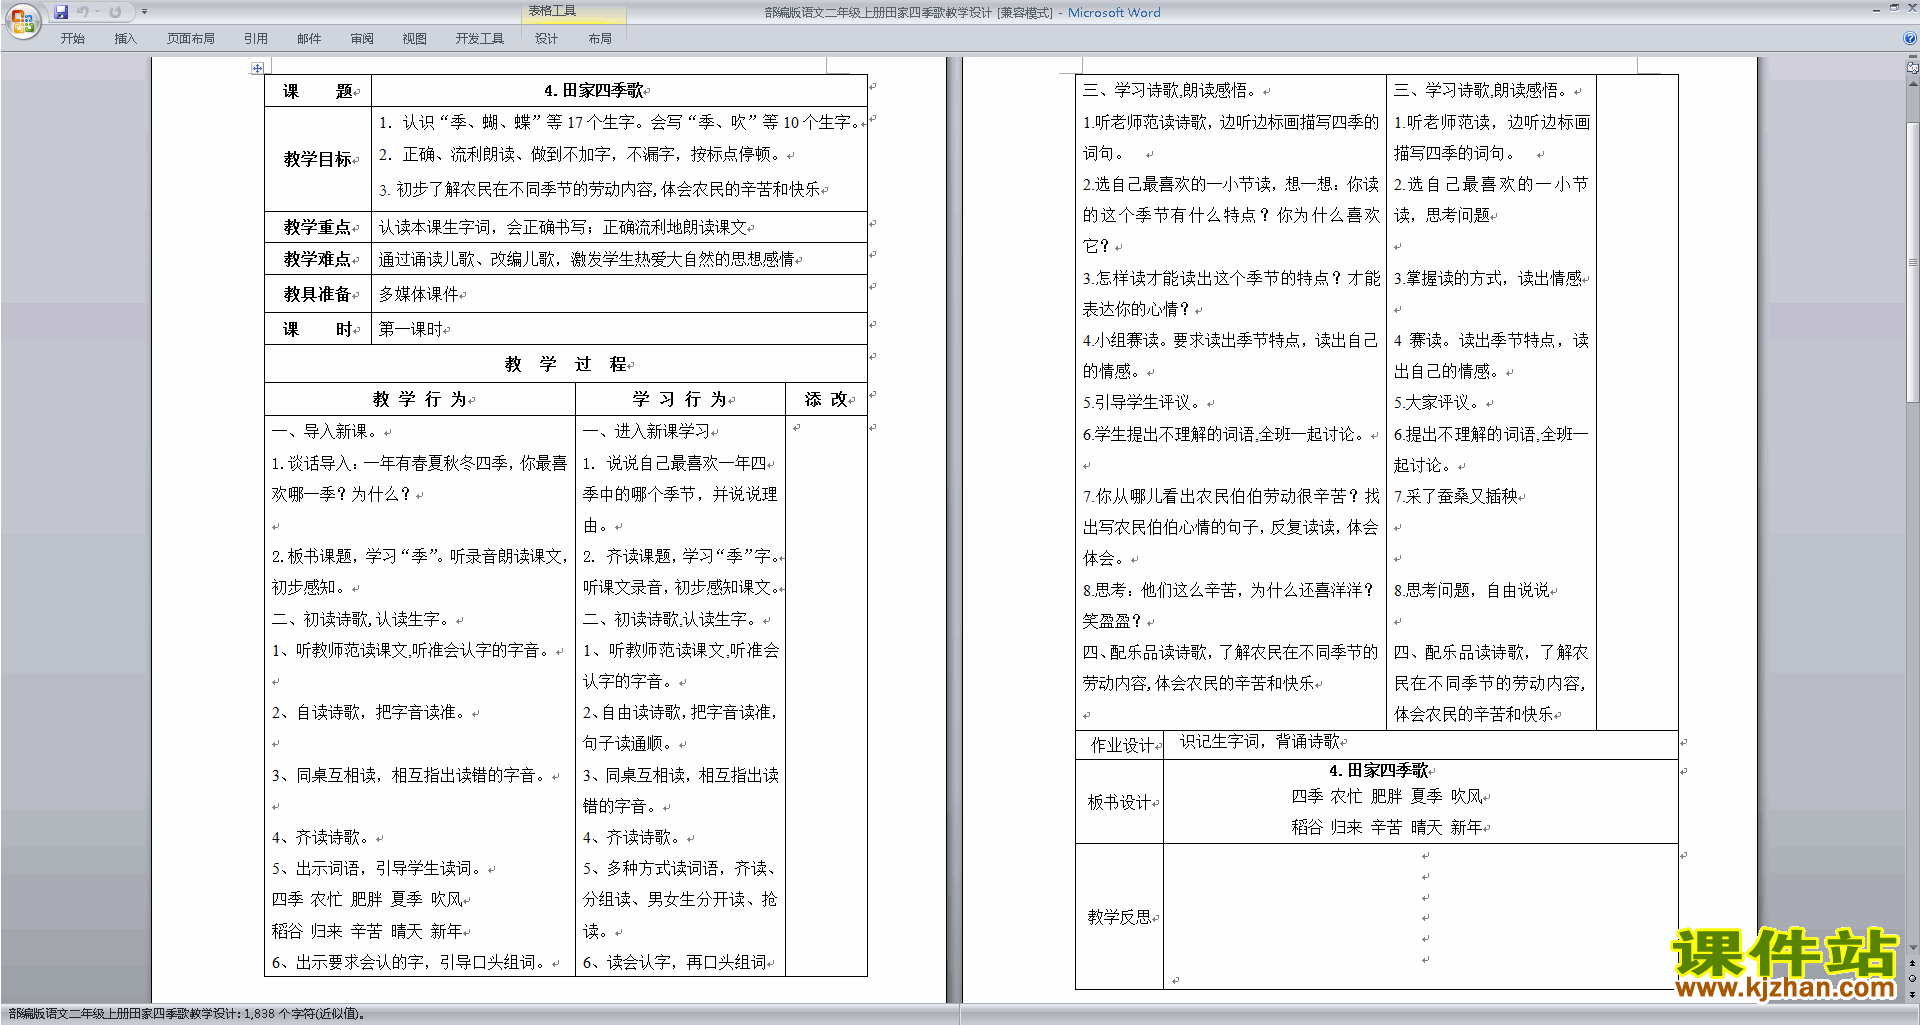Open Customize Quick Access Toolbar dropdown
The width and height of the screenshot is (1920, 1025).
pyautogui.click(x=144, y=12)
